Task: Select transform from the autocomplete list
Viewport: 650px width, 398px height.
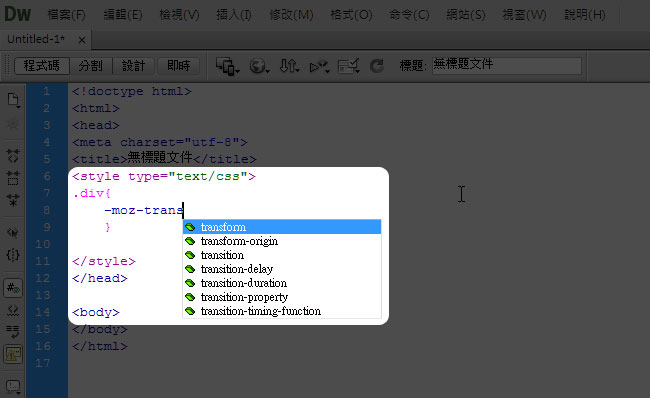Action: [x=282, y=227]
